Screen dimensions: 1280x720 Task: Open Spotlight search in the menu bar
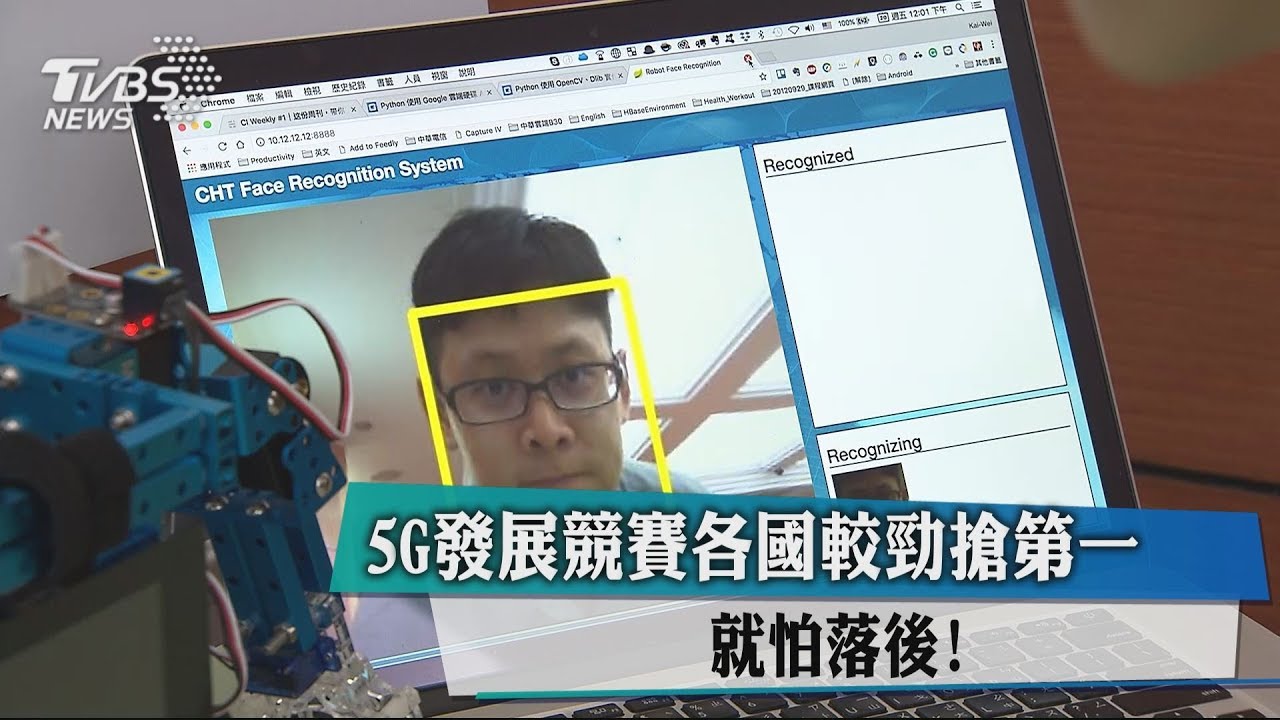click(x=960, y=7)
